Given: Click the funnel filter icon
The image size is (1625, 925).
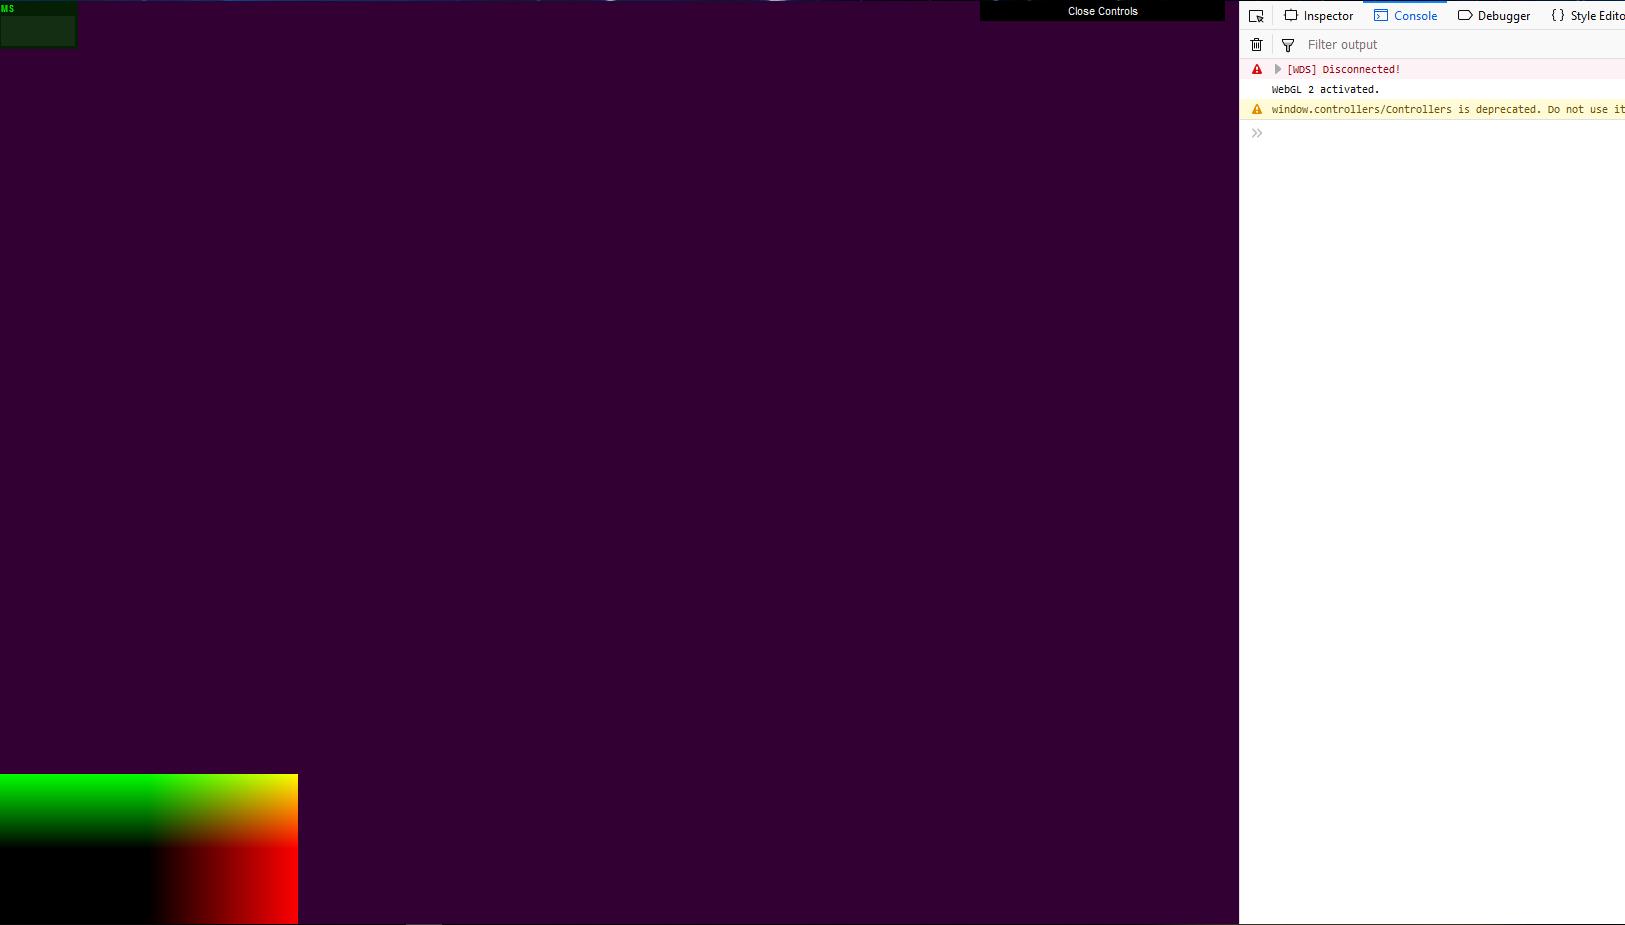Looking at the screenshot, I should (x=1288, y=45).
